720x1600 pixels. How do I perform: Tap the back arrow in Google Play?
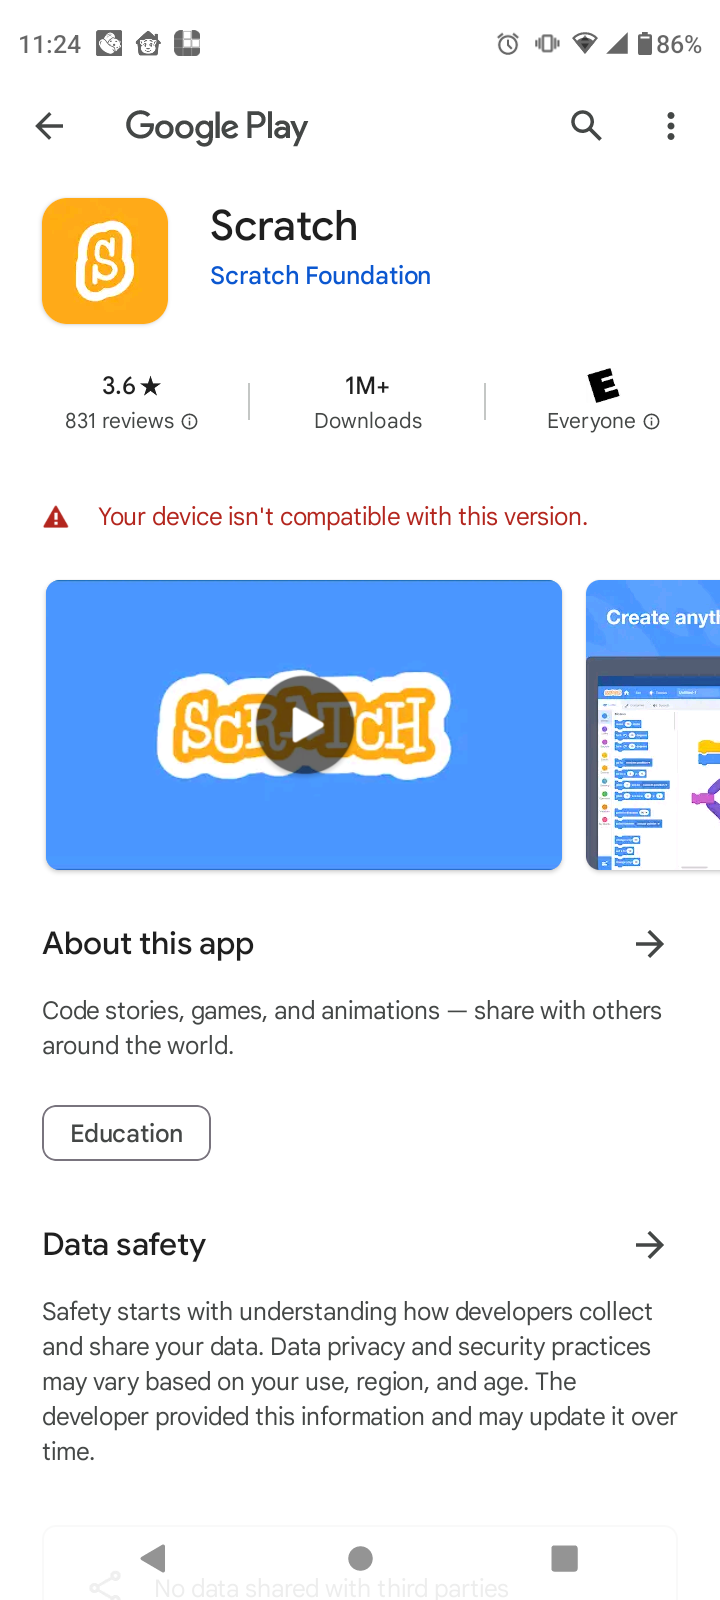49,126
